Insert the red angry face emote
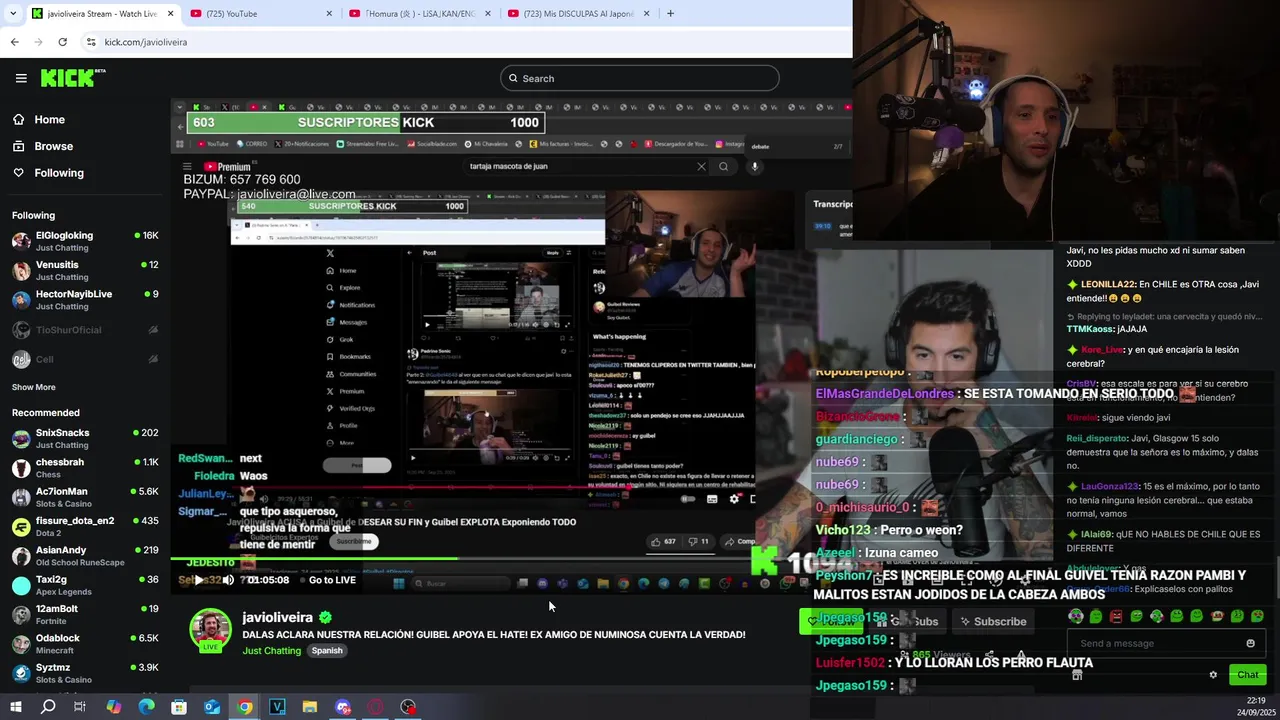This screenshot has height=720, width=1280. tap(1116, 616)
